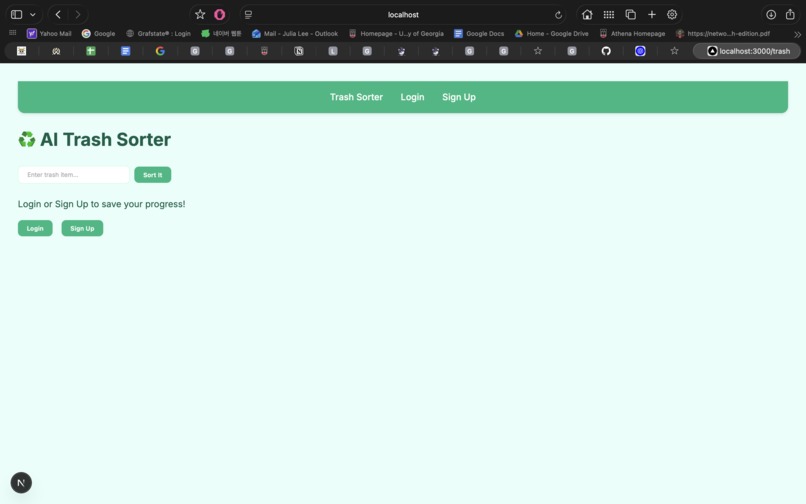Click the Sort It button
Viewport: 806px width, 504px height.
click(x=153, y=175)
